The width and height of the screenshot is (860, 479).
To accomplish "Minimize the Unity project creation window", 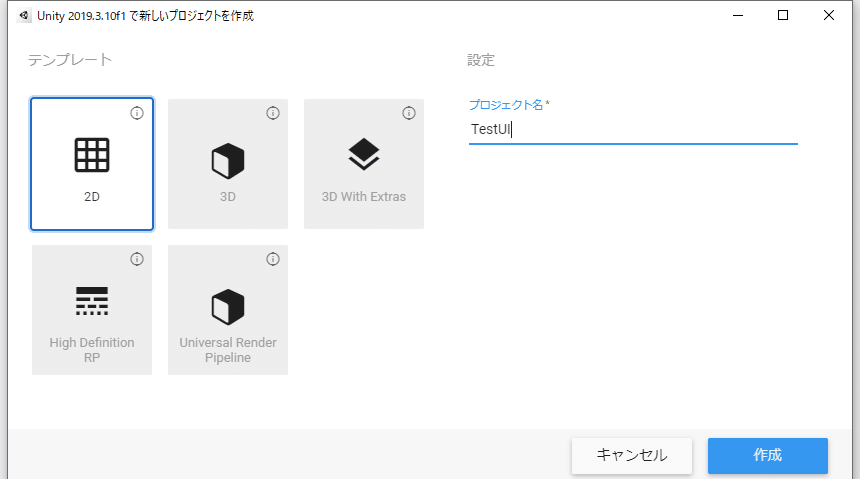I will click(738, 15).
